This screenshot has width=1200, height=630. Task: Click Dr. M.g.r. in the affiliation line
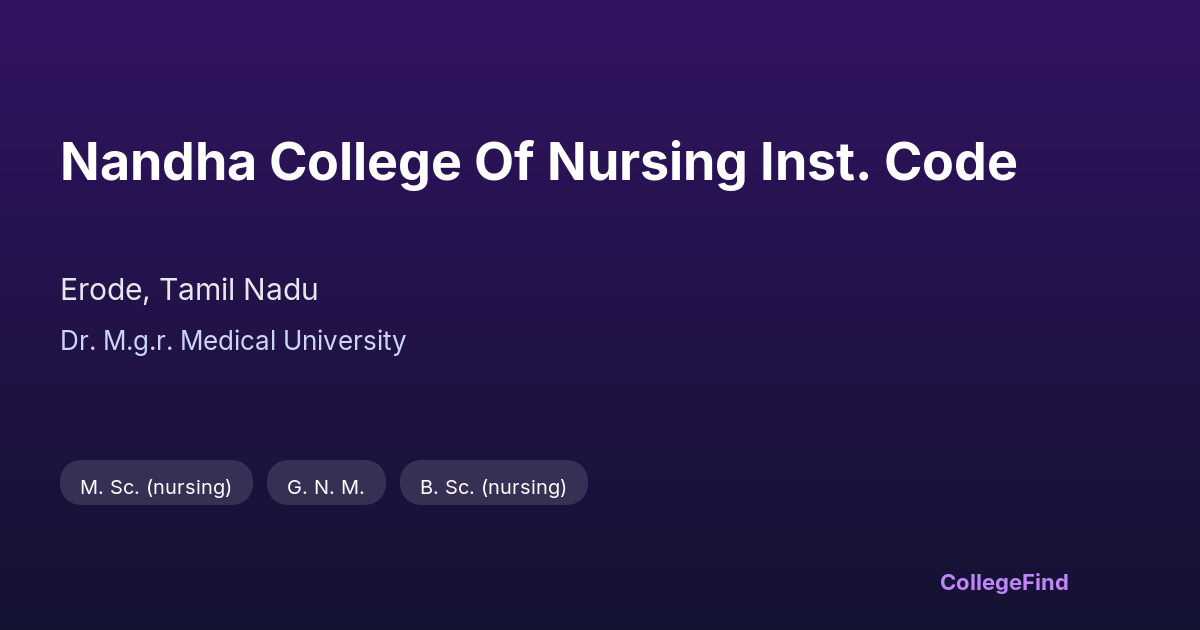tap(117, 341)
